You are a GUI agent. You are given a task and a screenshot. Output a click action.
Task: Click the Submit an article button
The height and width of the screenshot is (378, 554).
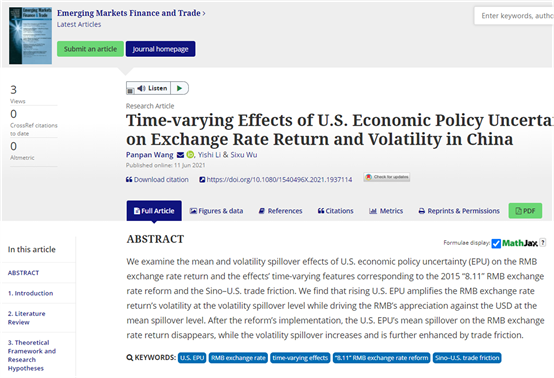point(90,49)
